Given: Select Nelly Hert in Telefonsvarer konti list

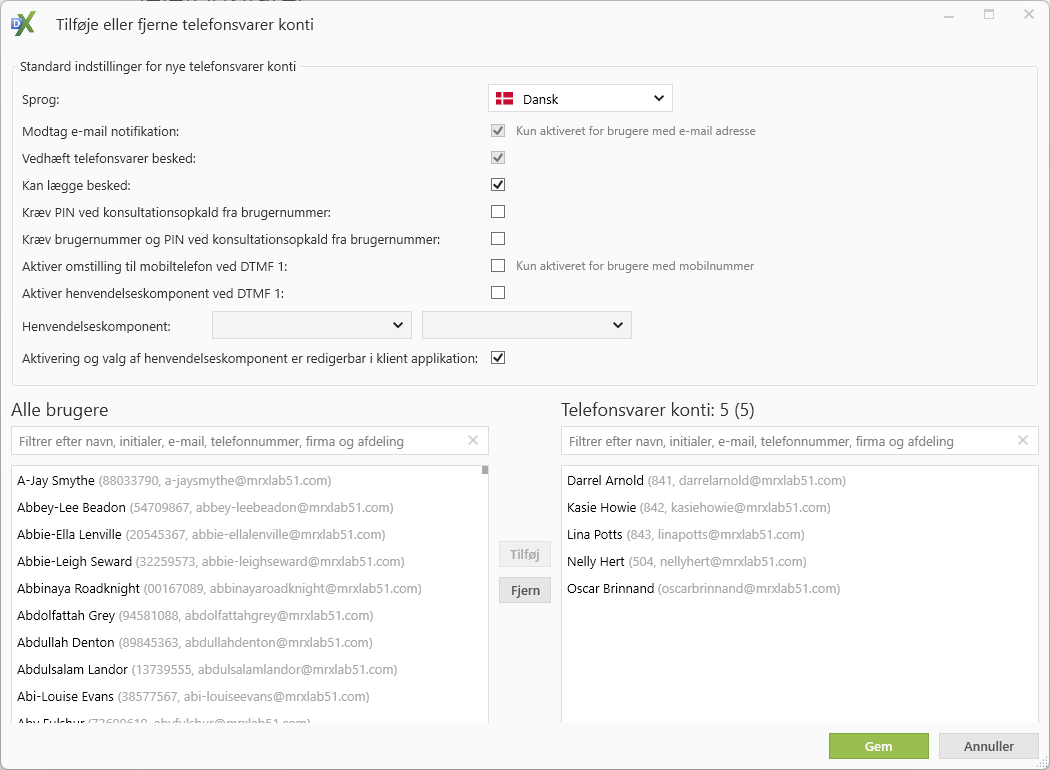Looking at the screenshot, I should tap(595, 562).
